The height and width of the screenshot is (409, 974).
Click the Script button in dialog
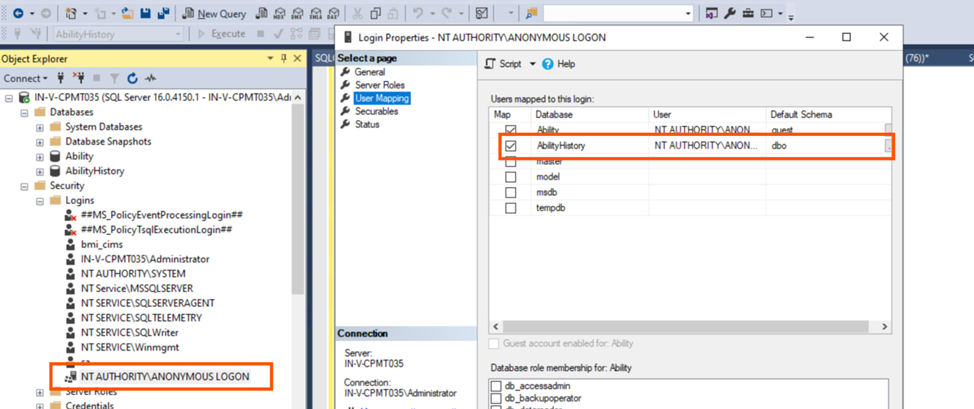pyautogui.click(x=503, y=64)
